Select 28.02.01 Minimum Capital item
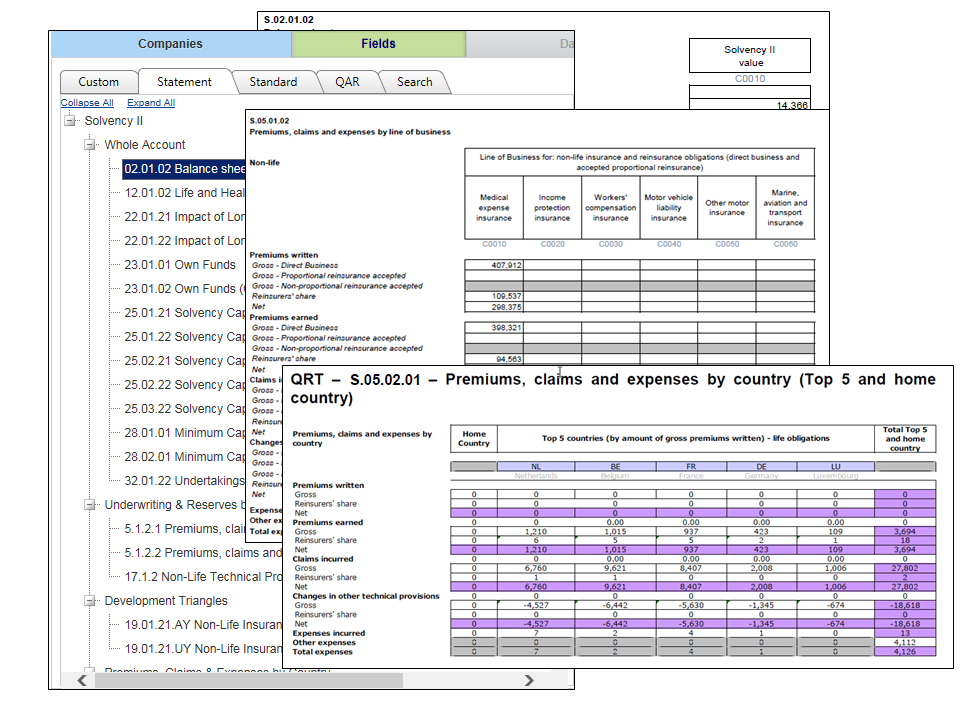Viewport: 960px width, 720px height. click(184, 457)
